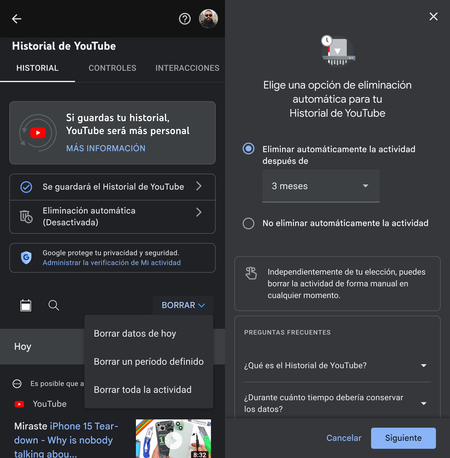The image size is (450, 458).
Task: Click the 'PREGUNTAS FRECUENTES' heading
Action: tap(287, 333)
